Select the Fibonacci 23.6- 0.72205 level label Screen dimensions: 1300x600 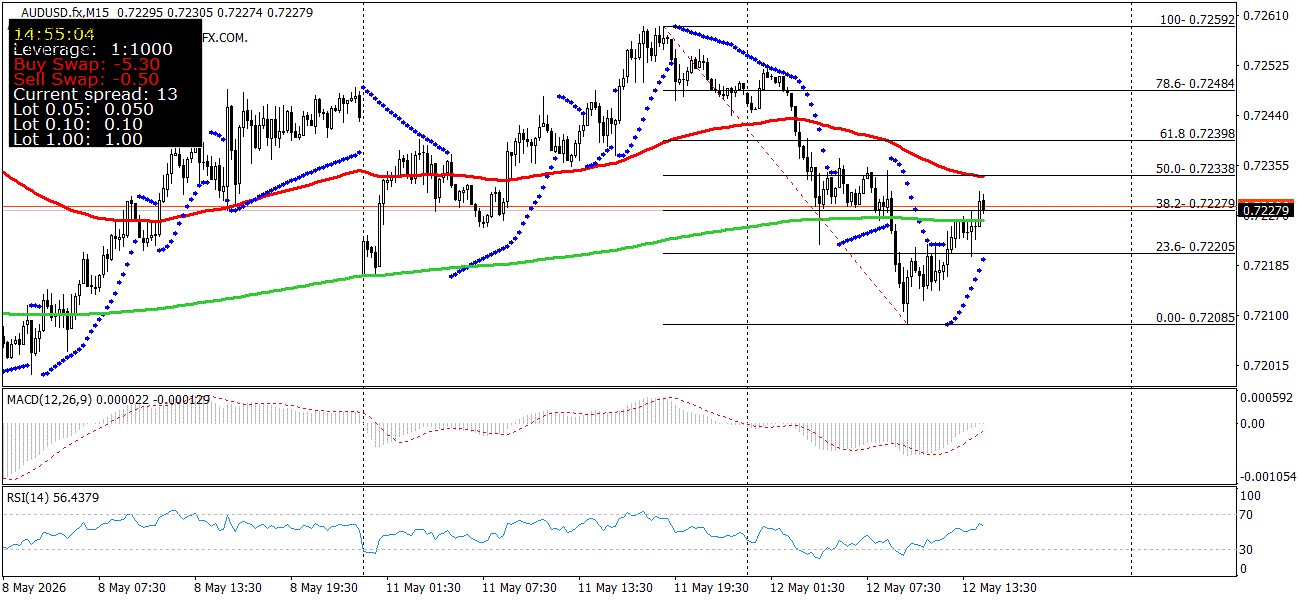tap(1195, 247)
